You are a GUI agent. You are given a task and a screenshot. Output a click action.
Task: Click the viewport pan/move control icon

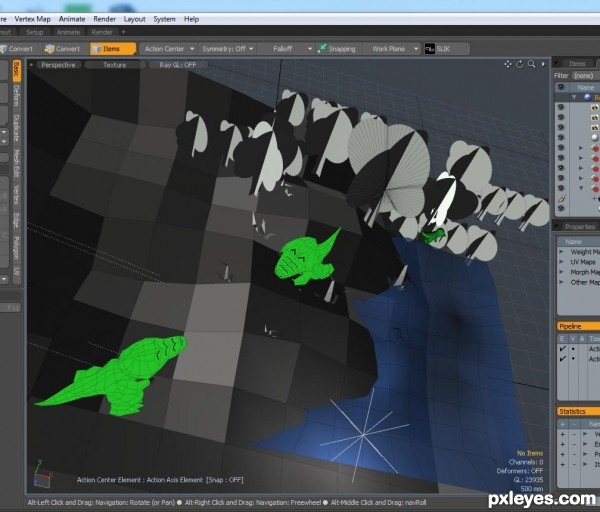tap(508, 64)
